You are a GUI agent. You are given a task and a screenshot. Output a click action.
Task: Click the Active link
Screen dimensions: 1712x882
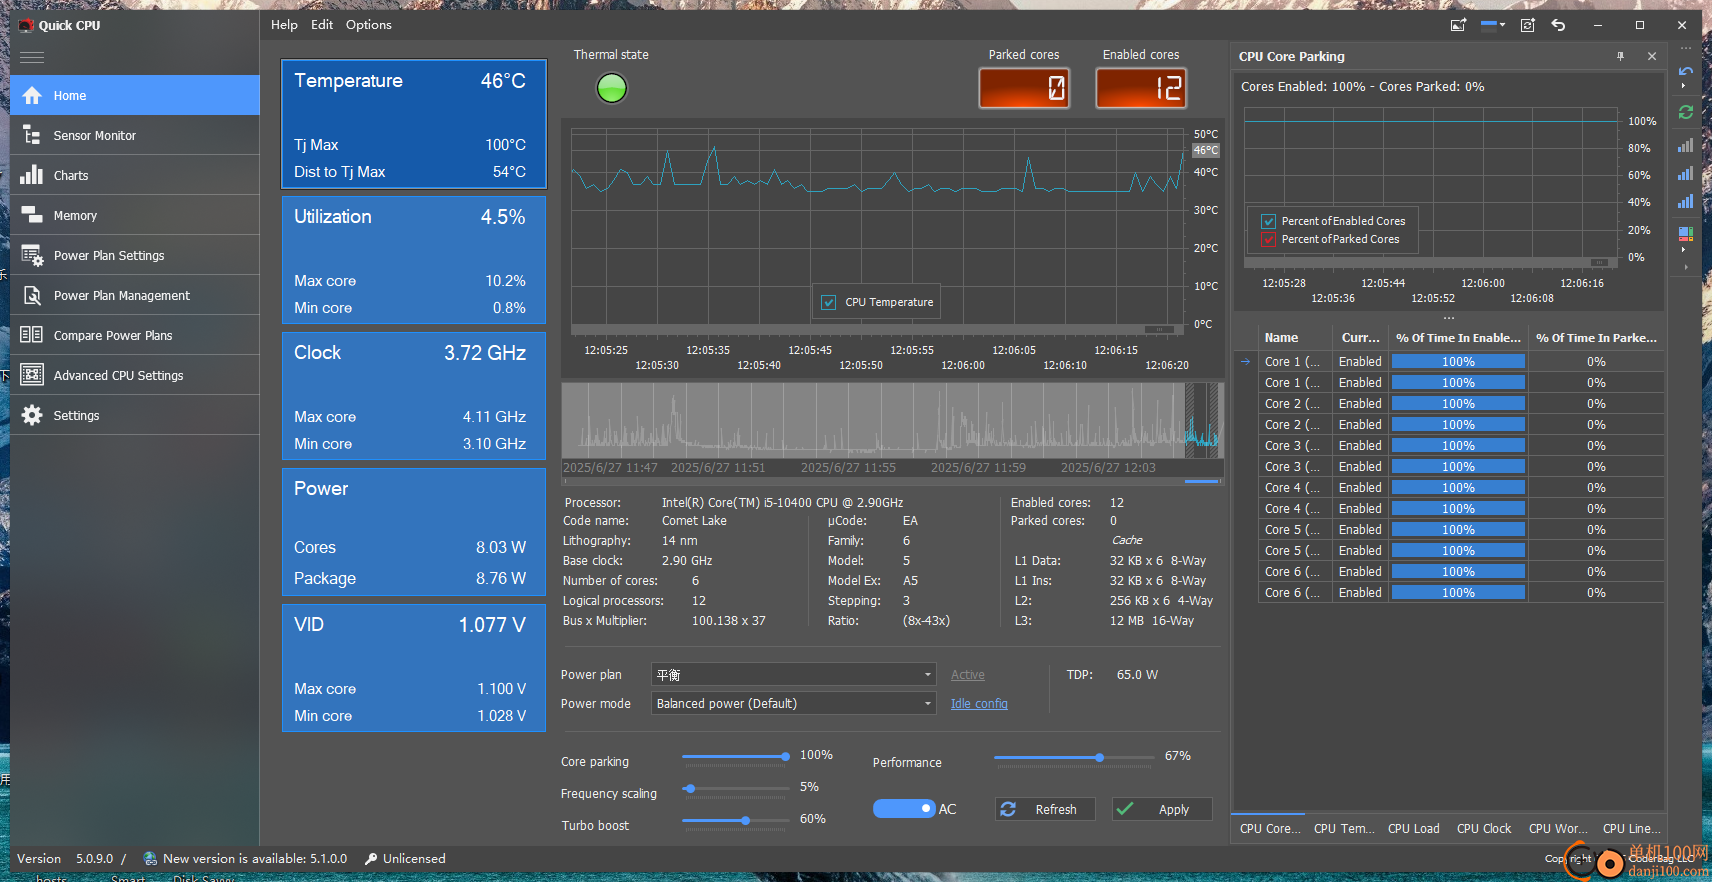click(968, 675)
